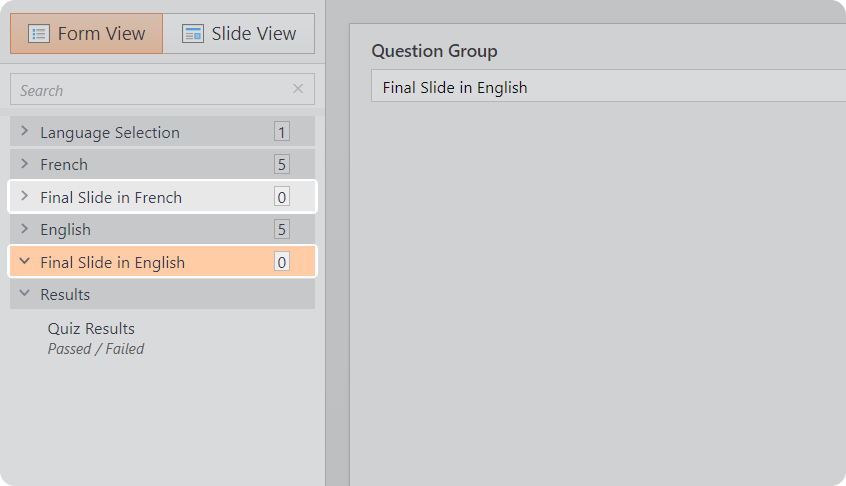Viewport: 846px width, 486px height.
Task: Click the Language Selection count badge
Action: pyautogui.click(x=282, y=132)
